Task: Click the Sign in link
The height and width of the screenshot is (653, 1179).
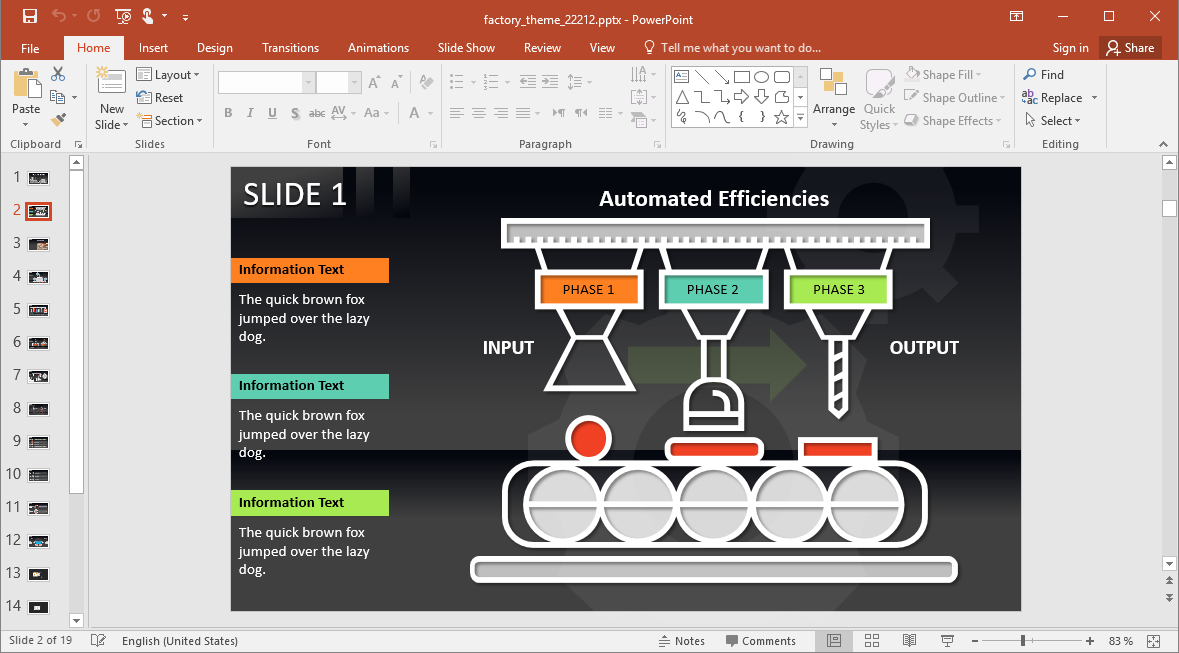Action: click(1069, 47)
